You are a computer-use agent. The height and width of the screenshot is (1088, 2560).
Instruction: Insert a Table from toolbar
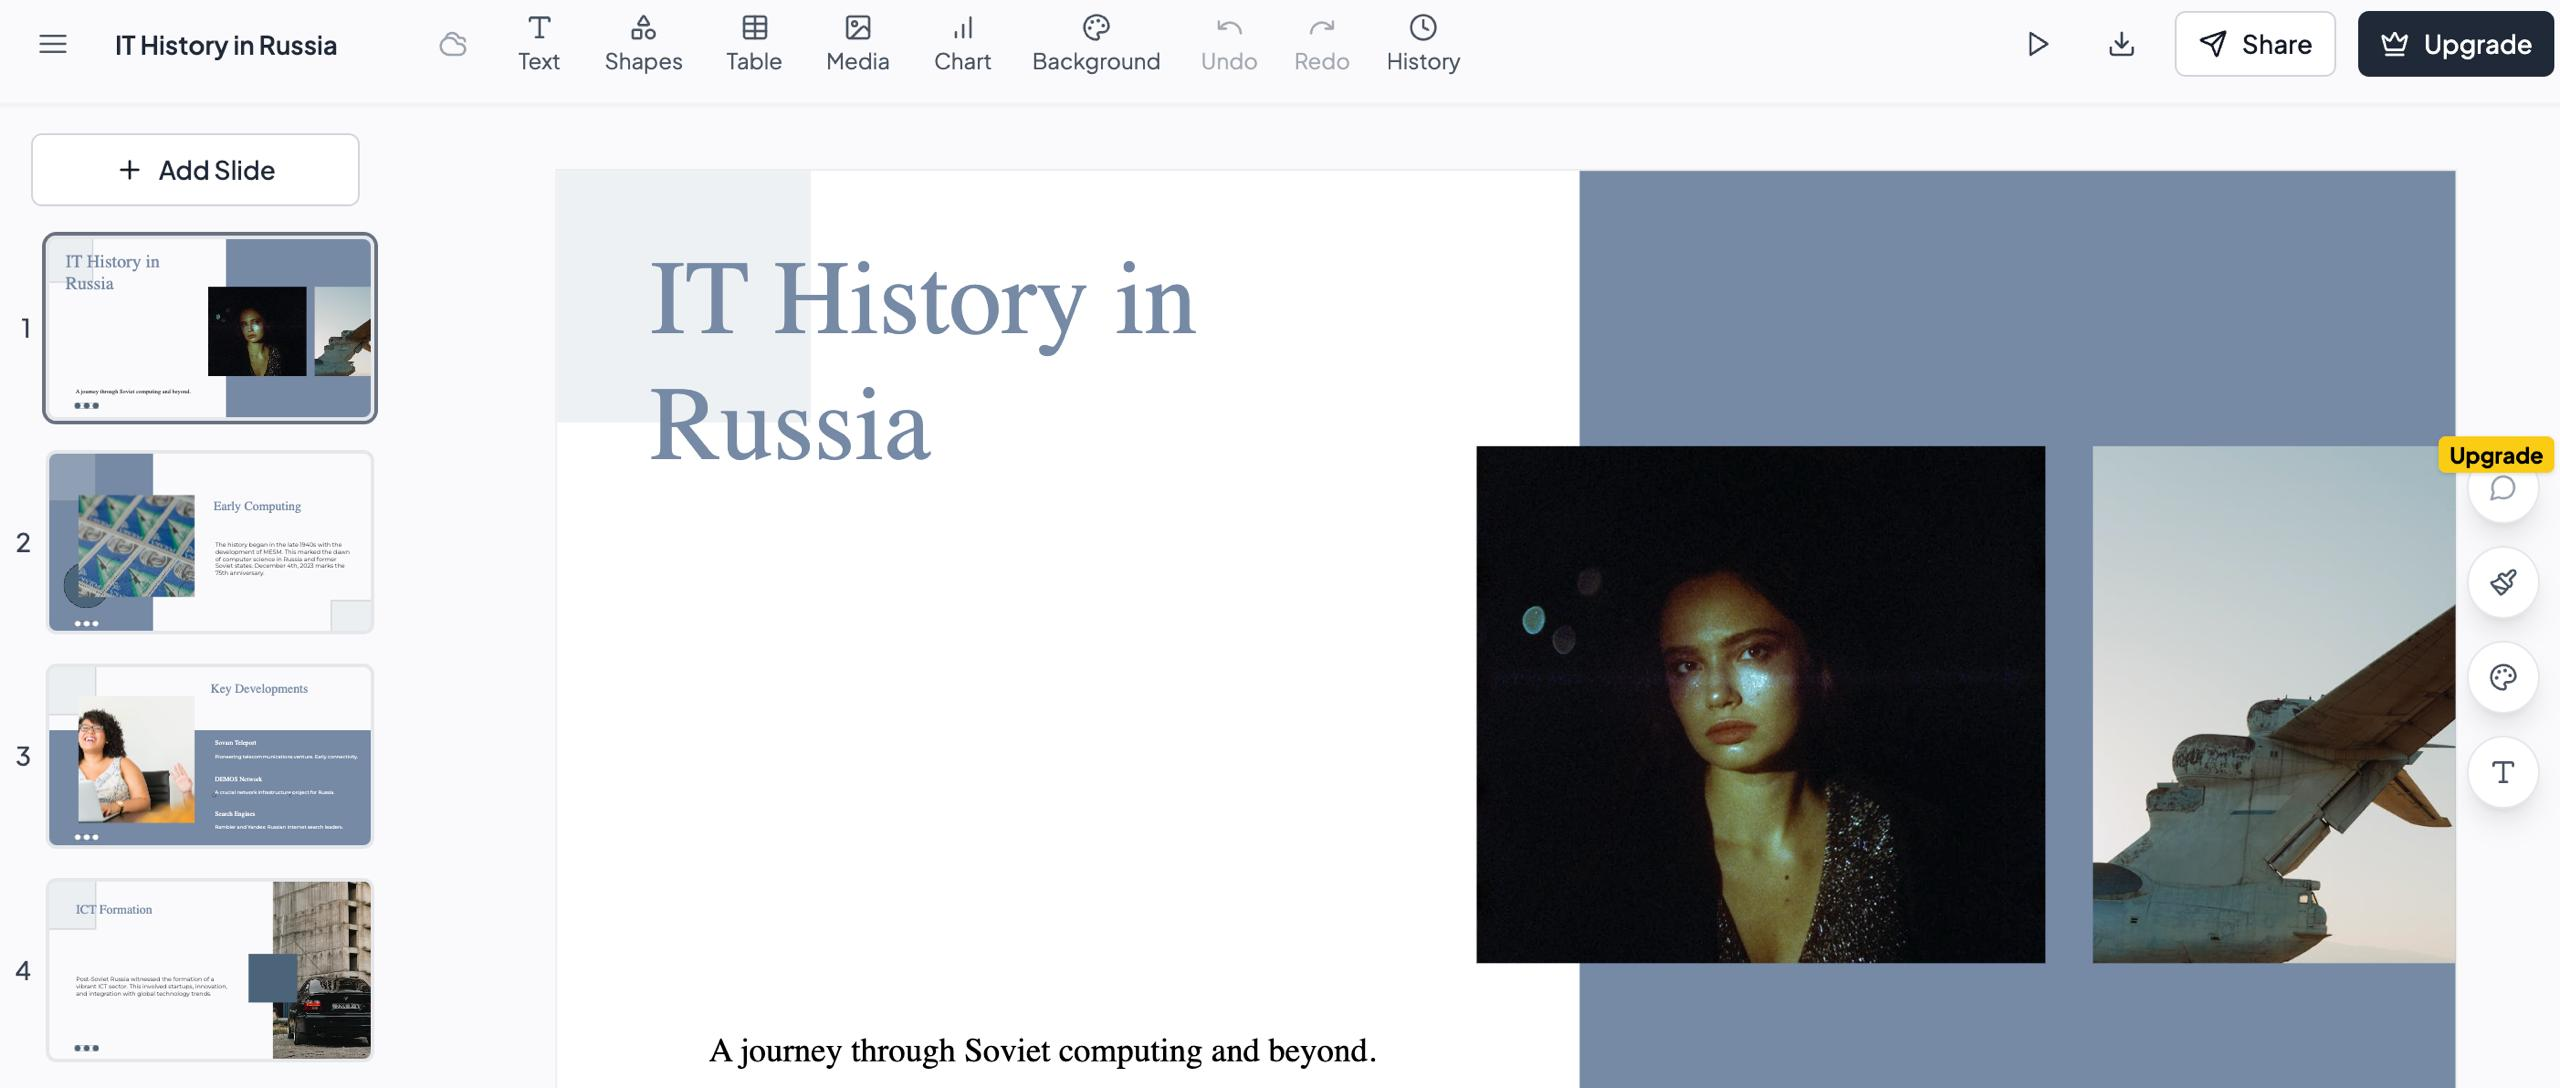[754, 44]
